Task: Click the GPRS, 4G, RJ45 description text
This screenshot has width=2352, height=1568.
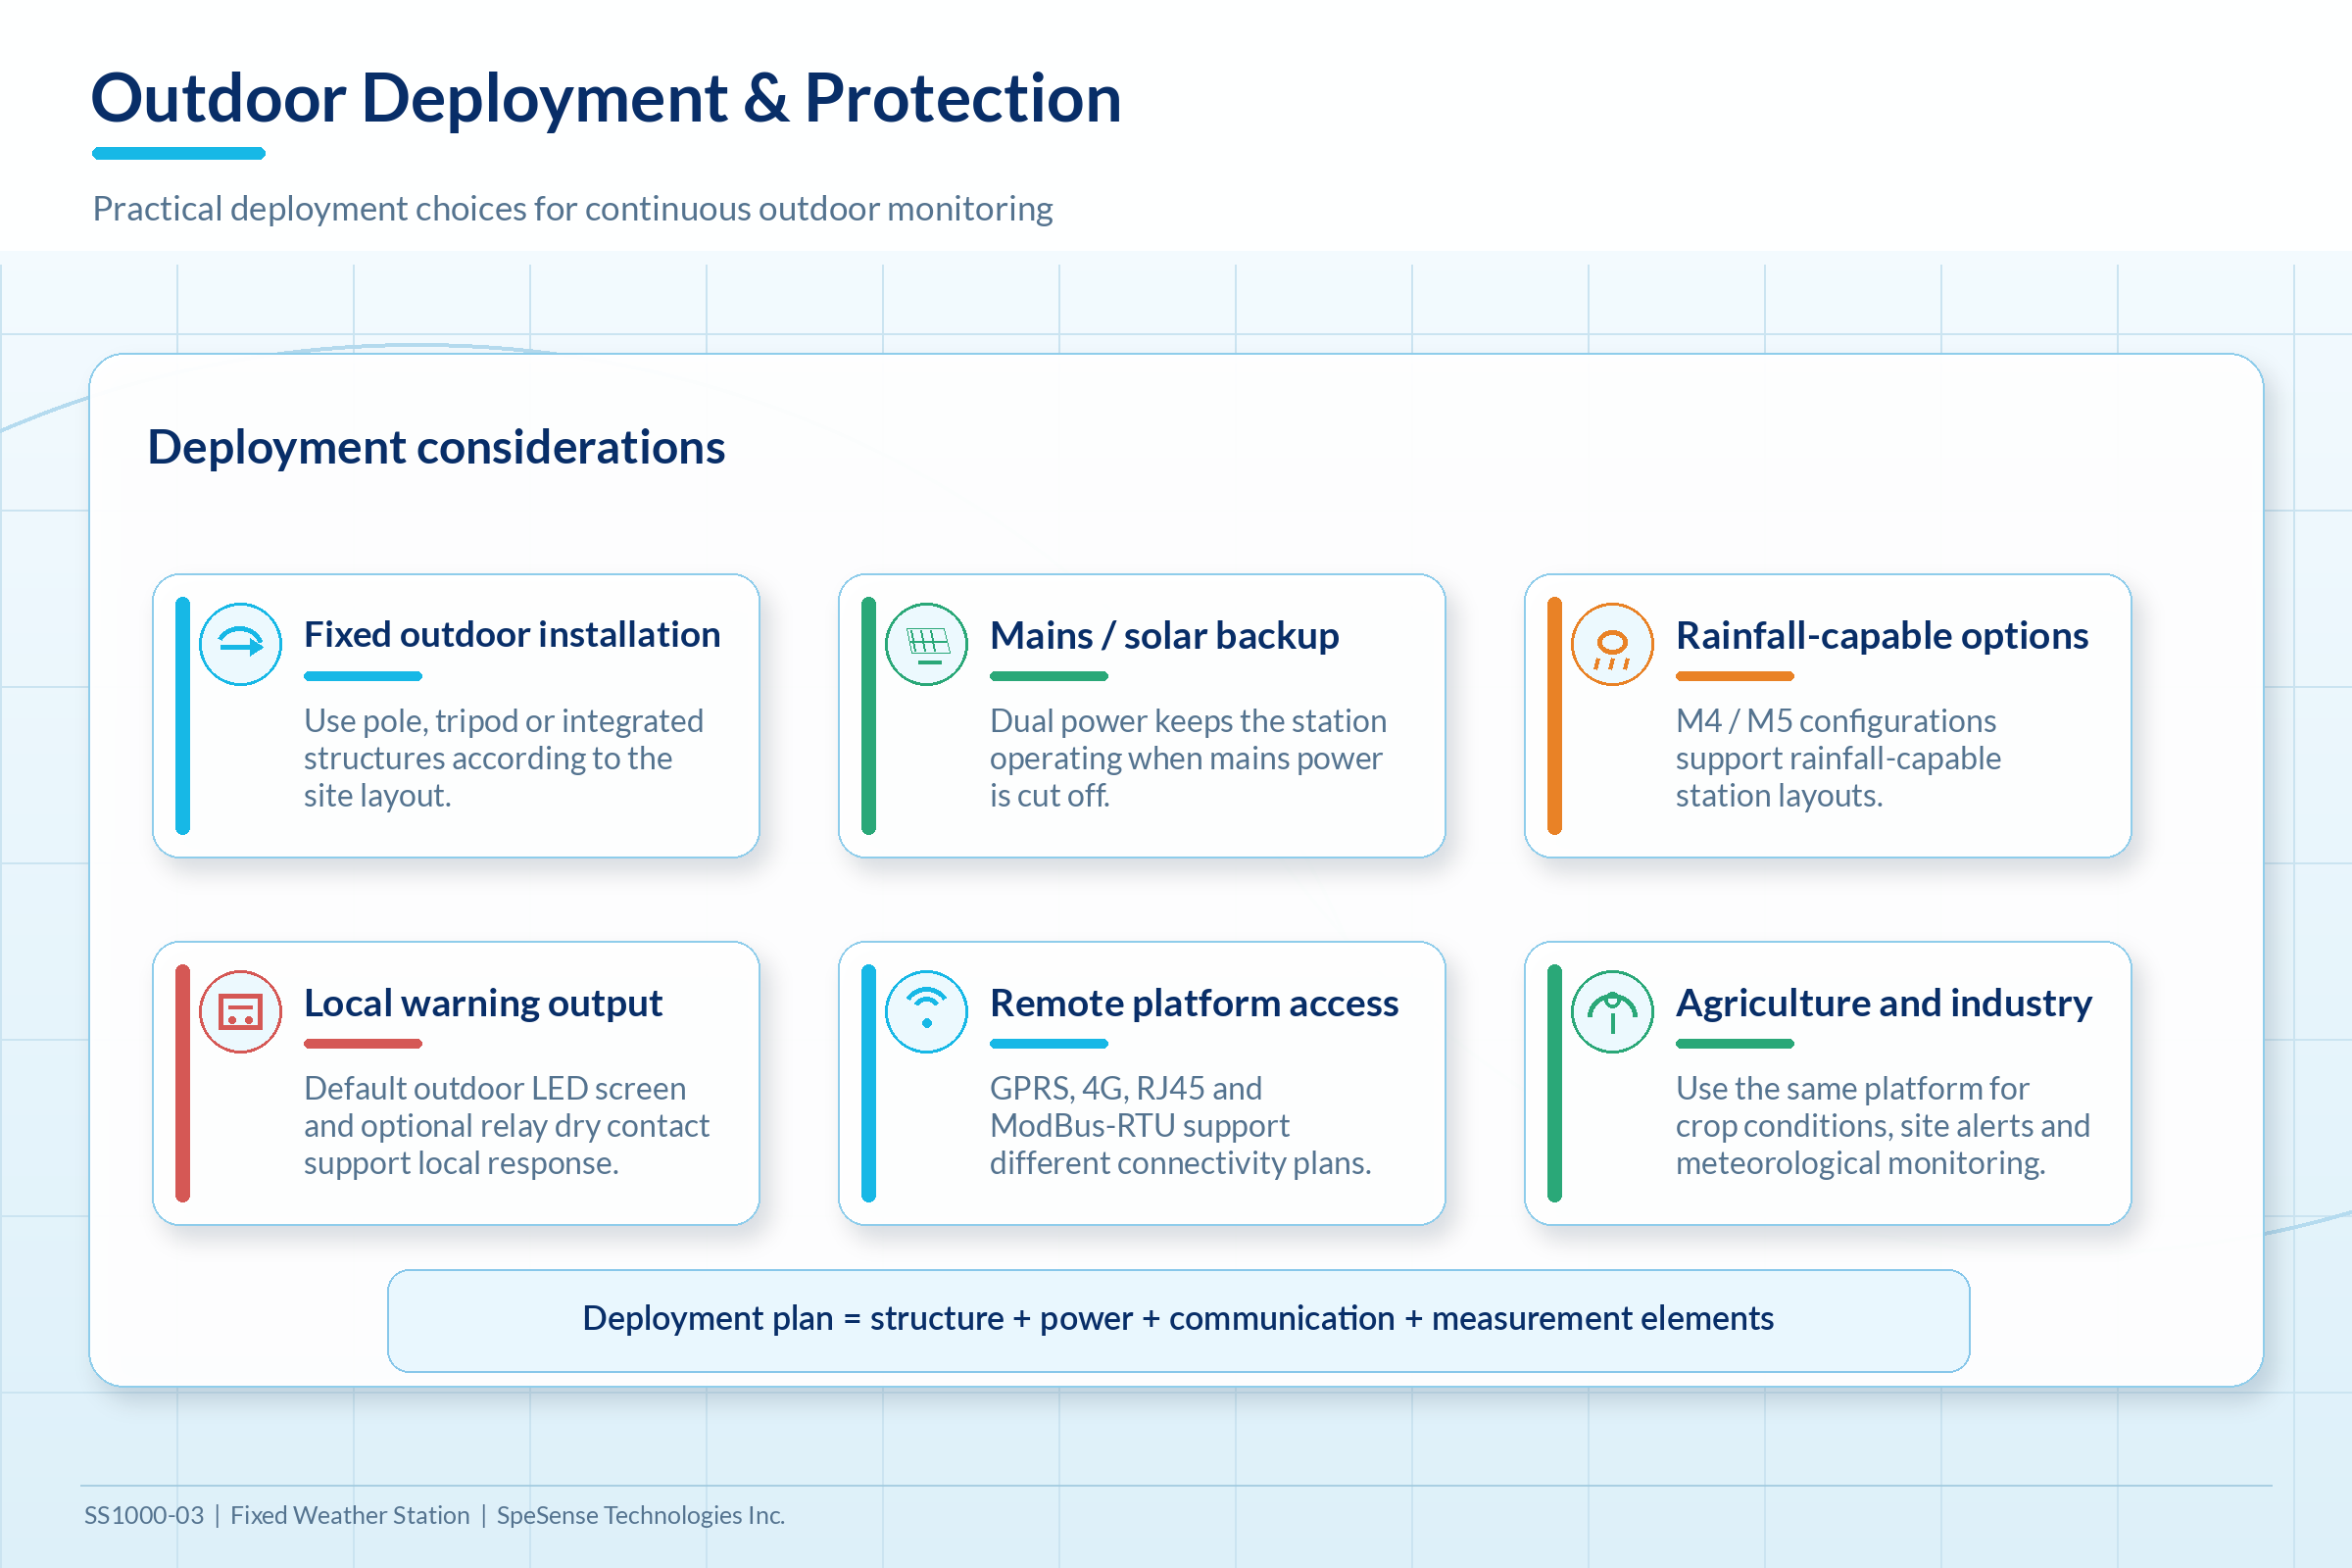Action: point(1180,1126)
